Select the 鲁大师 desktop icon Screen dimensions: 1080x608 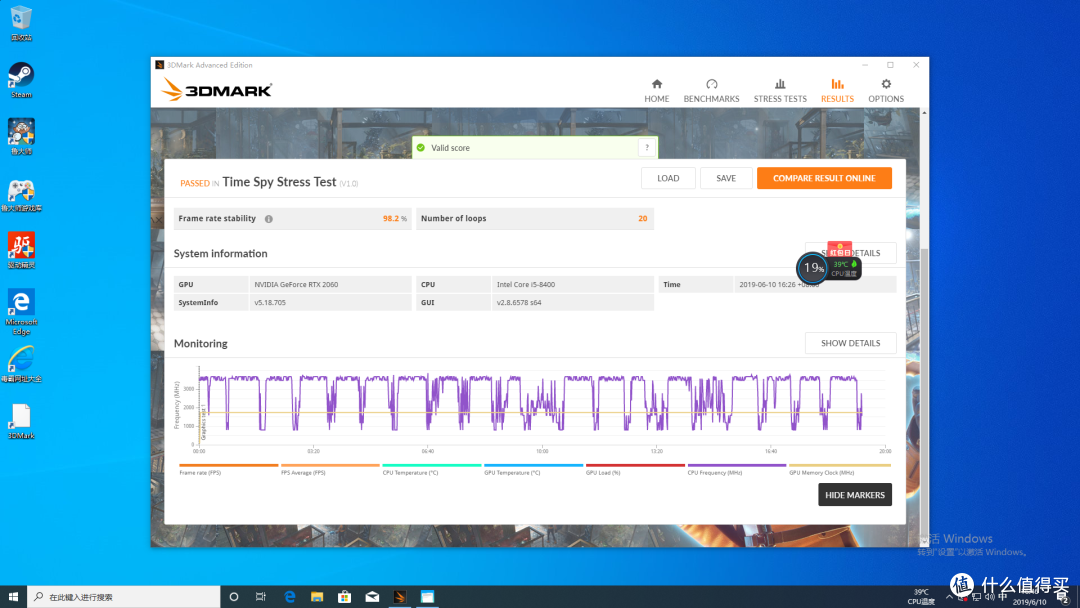pos(21,136)
